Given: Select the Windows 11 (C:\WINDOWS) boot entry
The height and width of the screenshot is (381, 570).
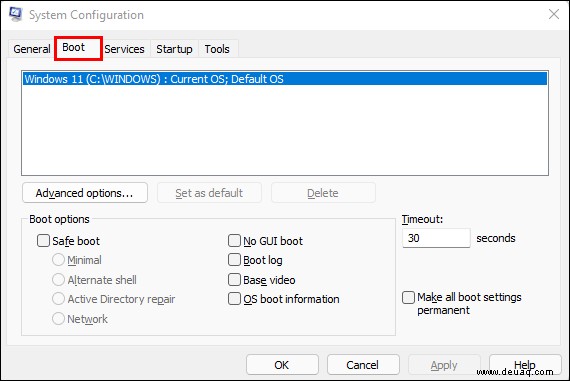Looking at the screenshot, I should point(285,79).
